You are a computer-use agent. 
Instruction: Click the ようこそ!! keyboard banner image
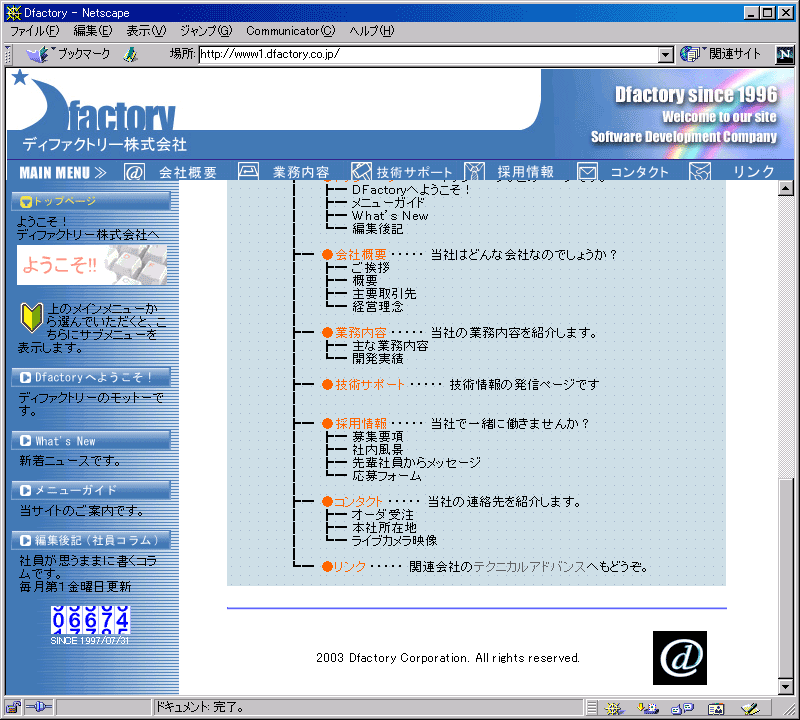(92, 265)
